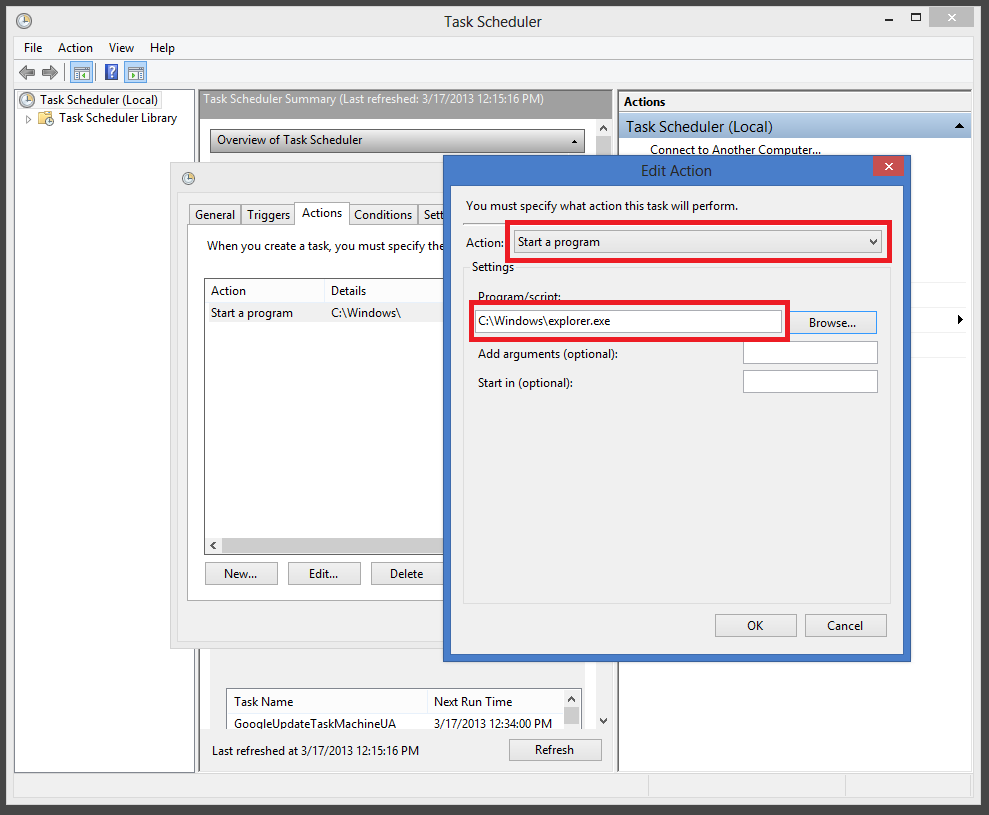Click Connect to Another Computer

click(737, 149)
